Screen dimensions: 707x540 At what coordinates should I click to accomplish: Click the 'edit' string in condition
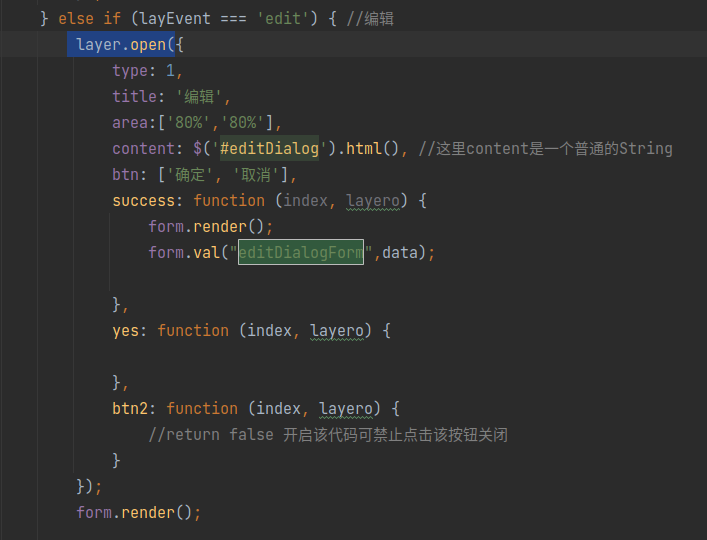(283, 18)
